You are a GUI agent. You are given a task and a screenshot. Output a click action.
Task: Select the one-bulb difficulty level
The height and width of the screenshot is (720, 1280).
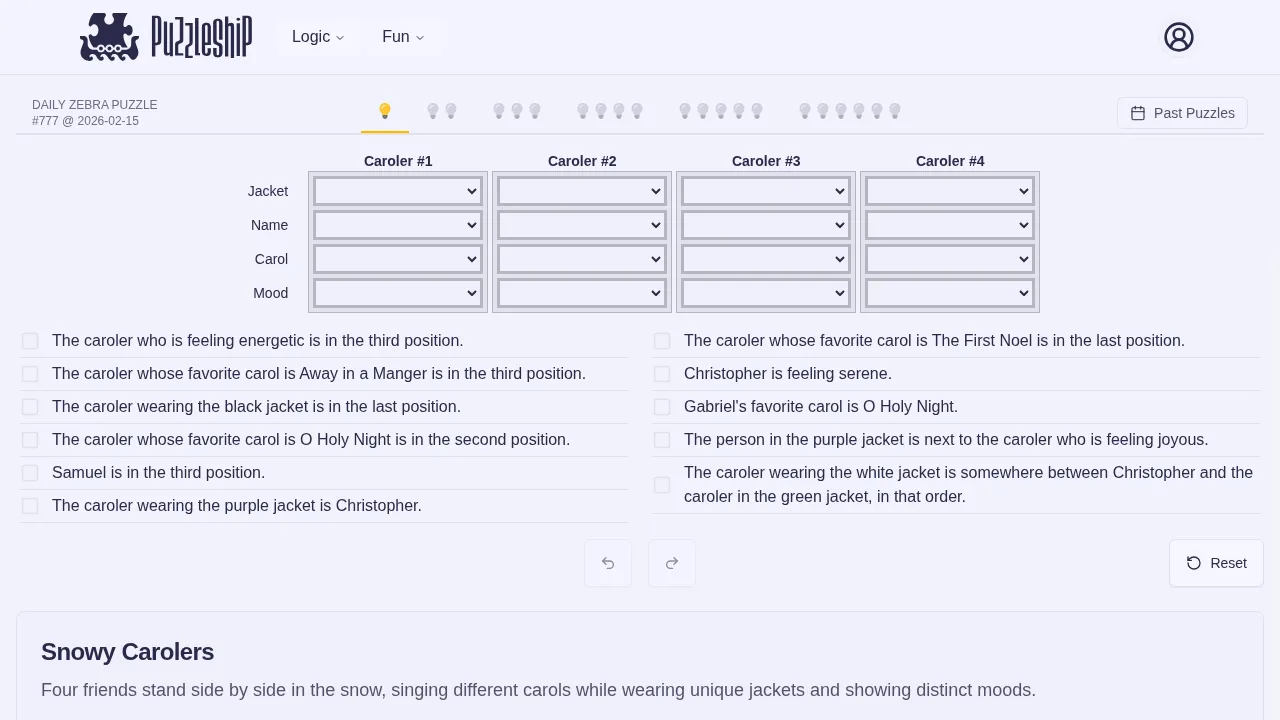coord(385,111)
